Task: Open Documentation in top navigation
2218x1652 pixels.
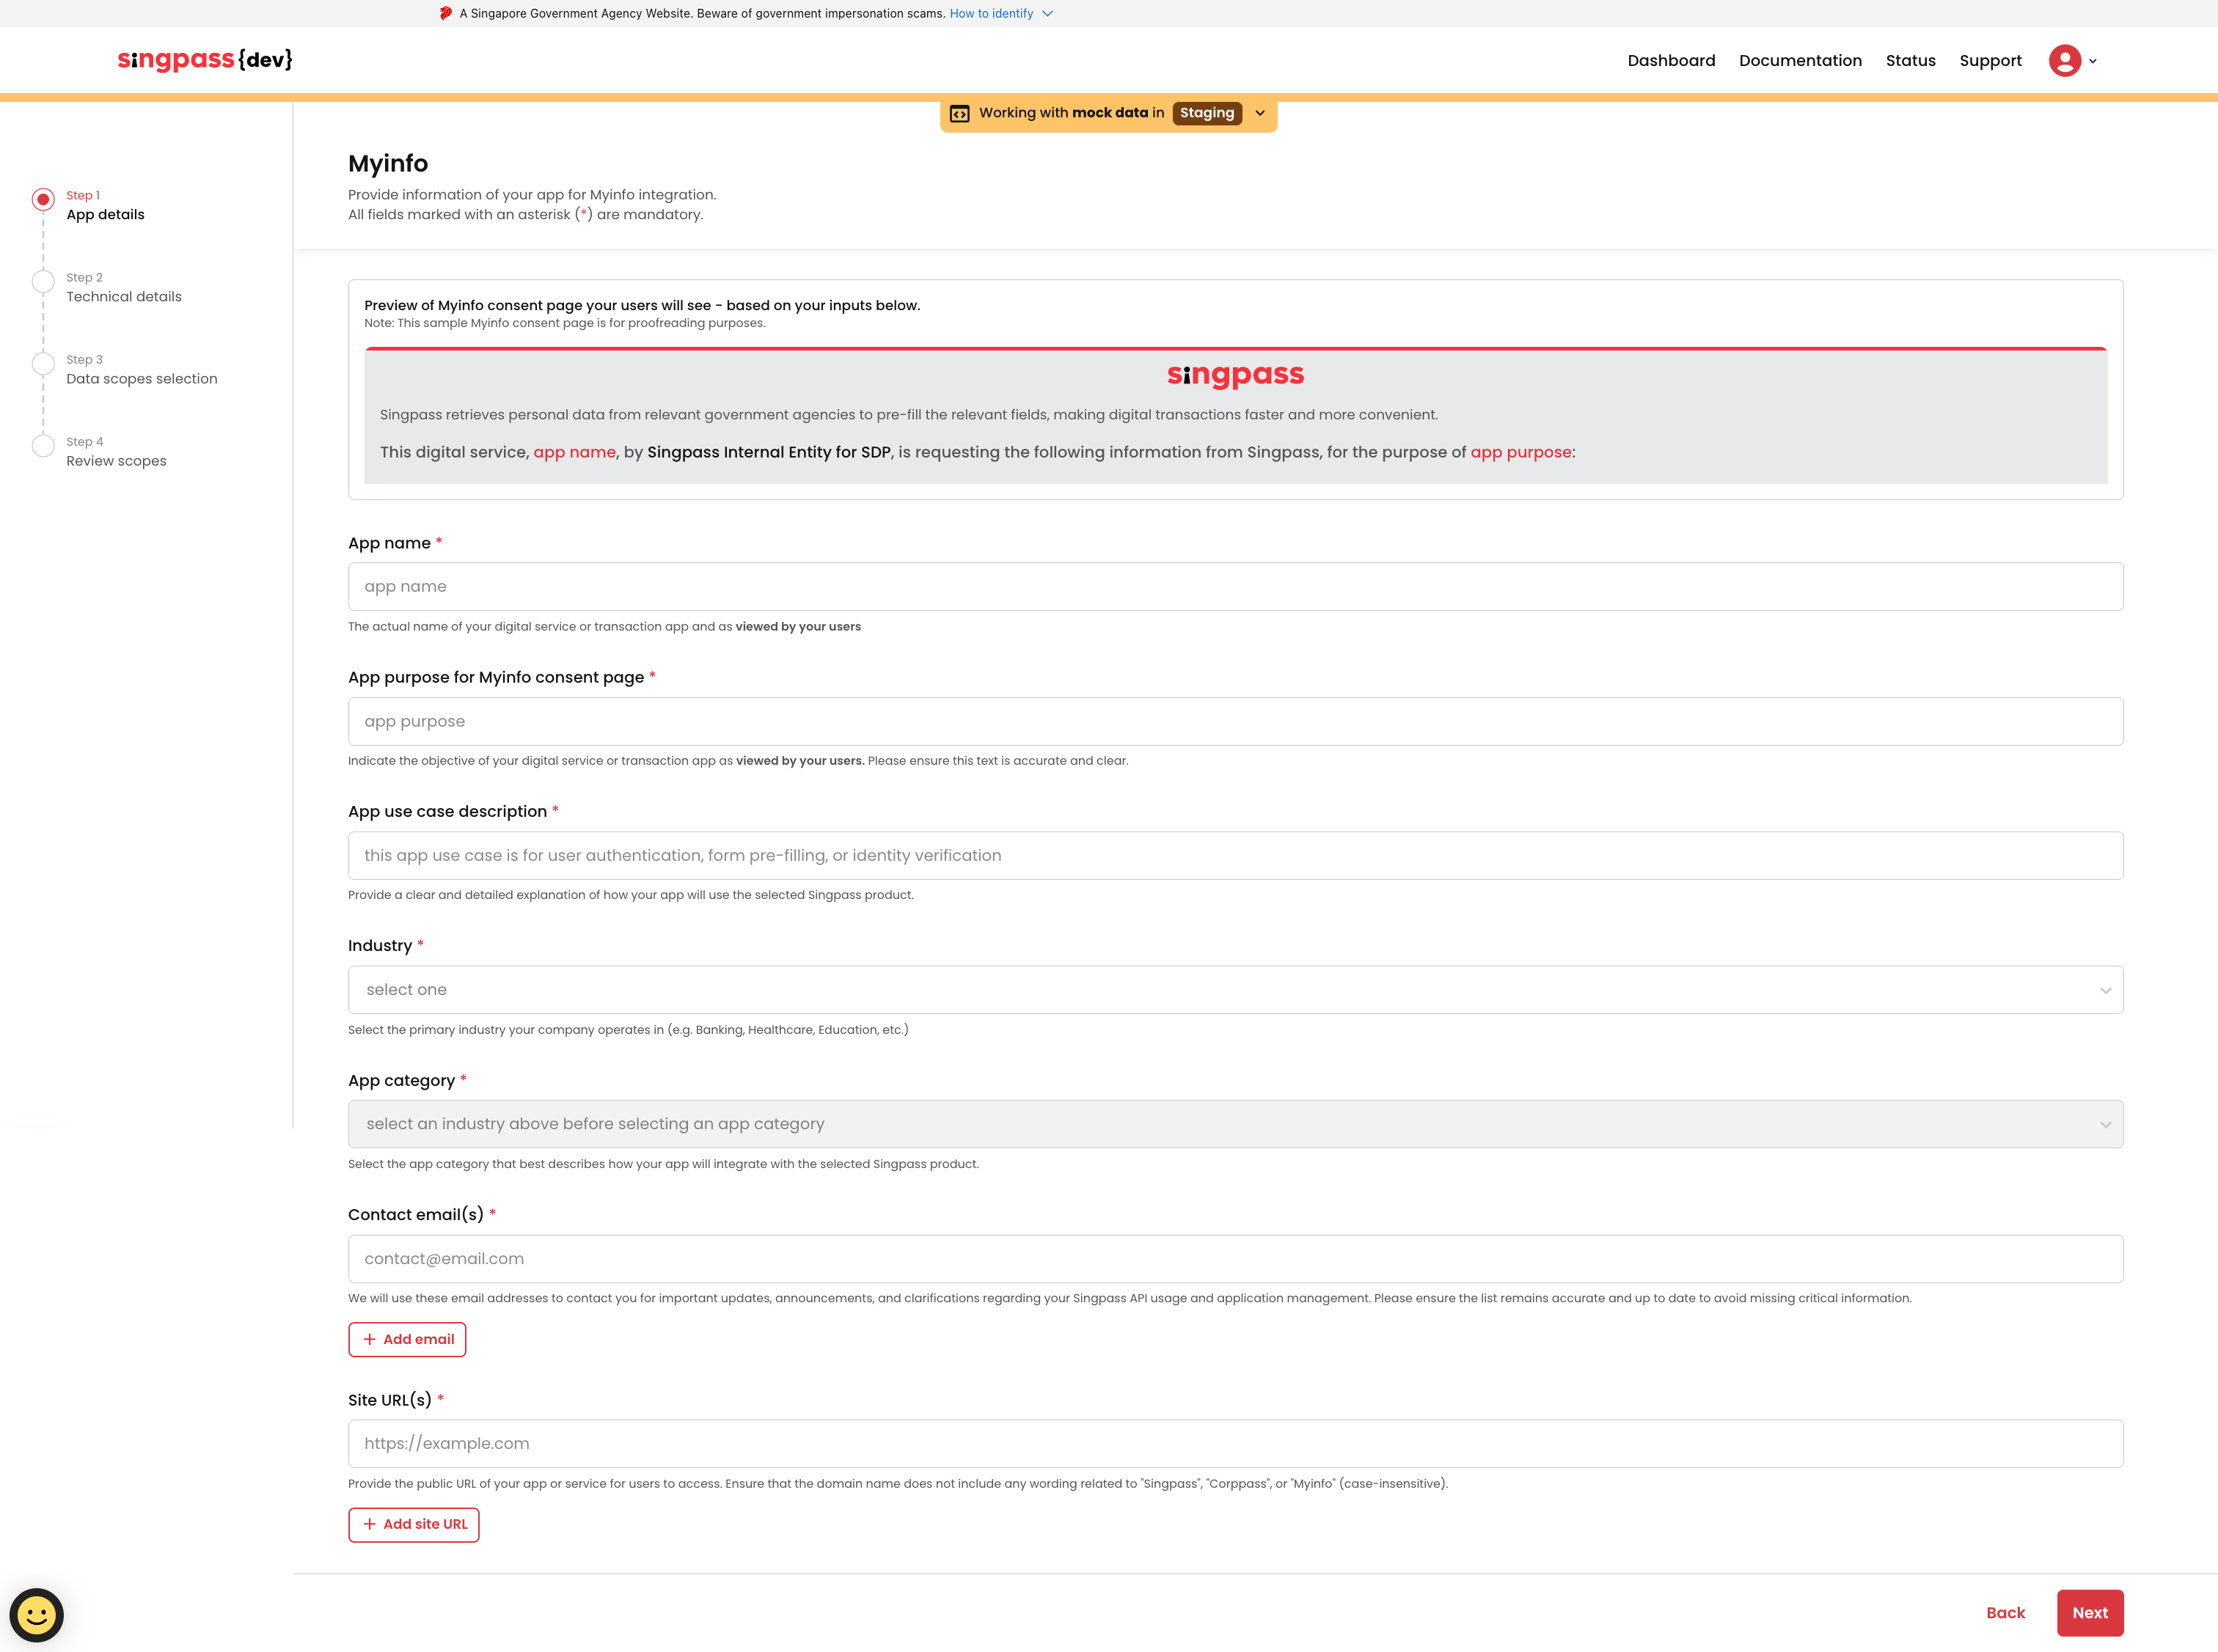Action: [x=1799, y=61]
